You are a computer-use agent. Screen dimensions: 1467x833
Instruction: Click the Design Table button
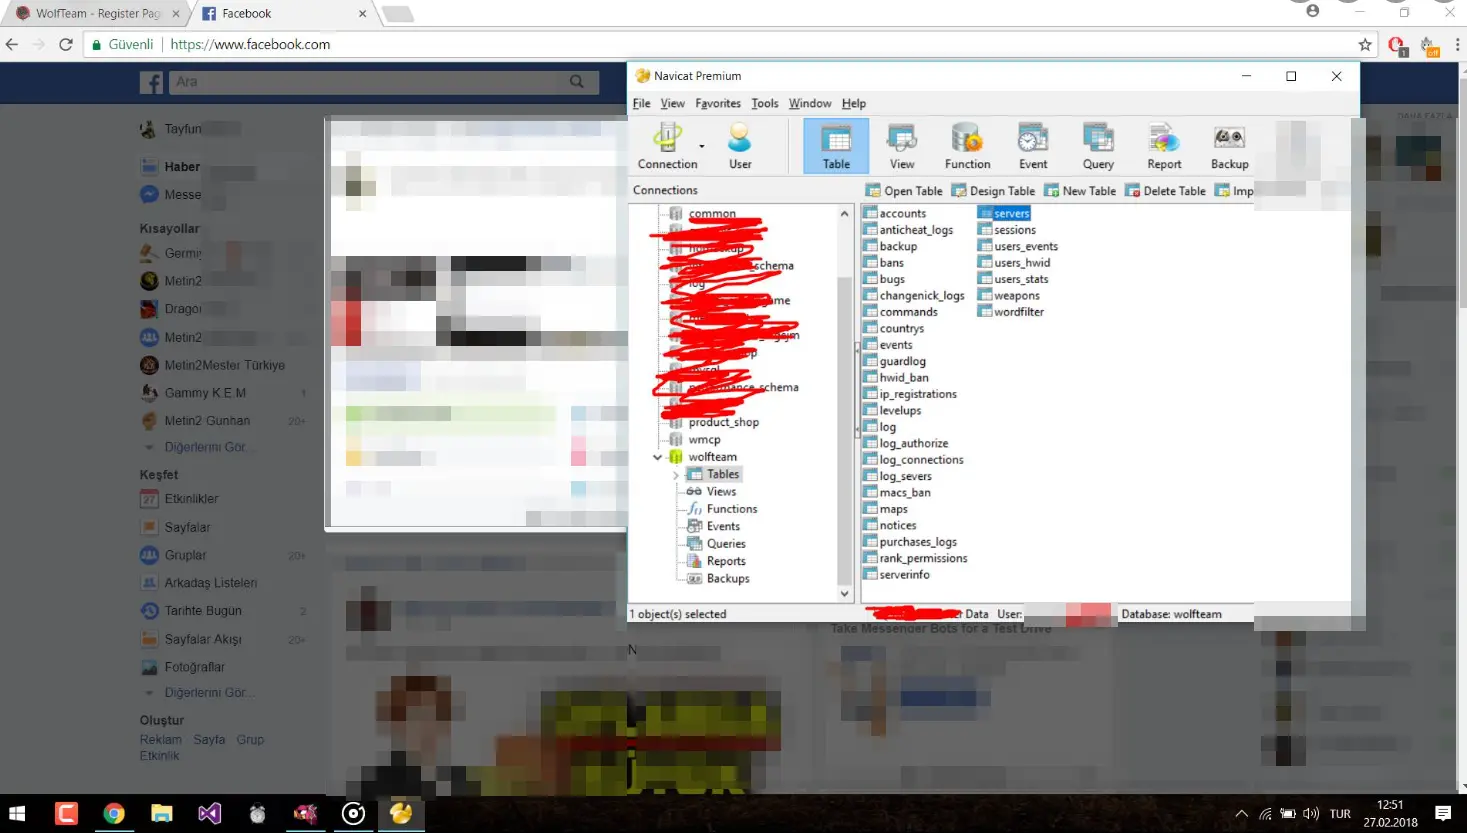click(x=993, y=191)
